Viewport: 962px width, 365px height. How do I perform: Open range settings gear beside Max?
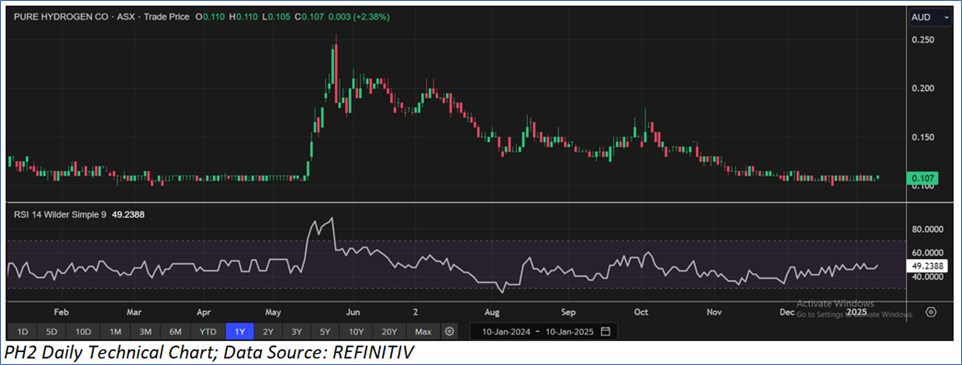[x=450, y=332]
